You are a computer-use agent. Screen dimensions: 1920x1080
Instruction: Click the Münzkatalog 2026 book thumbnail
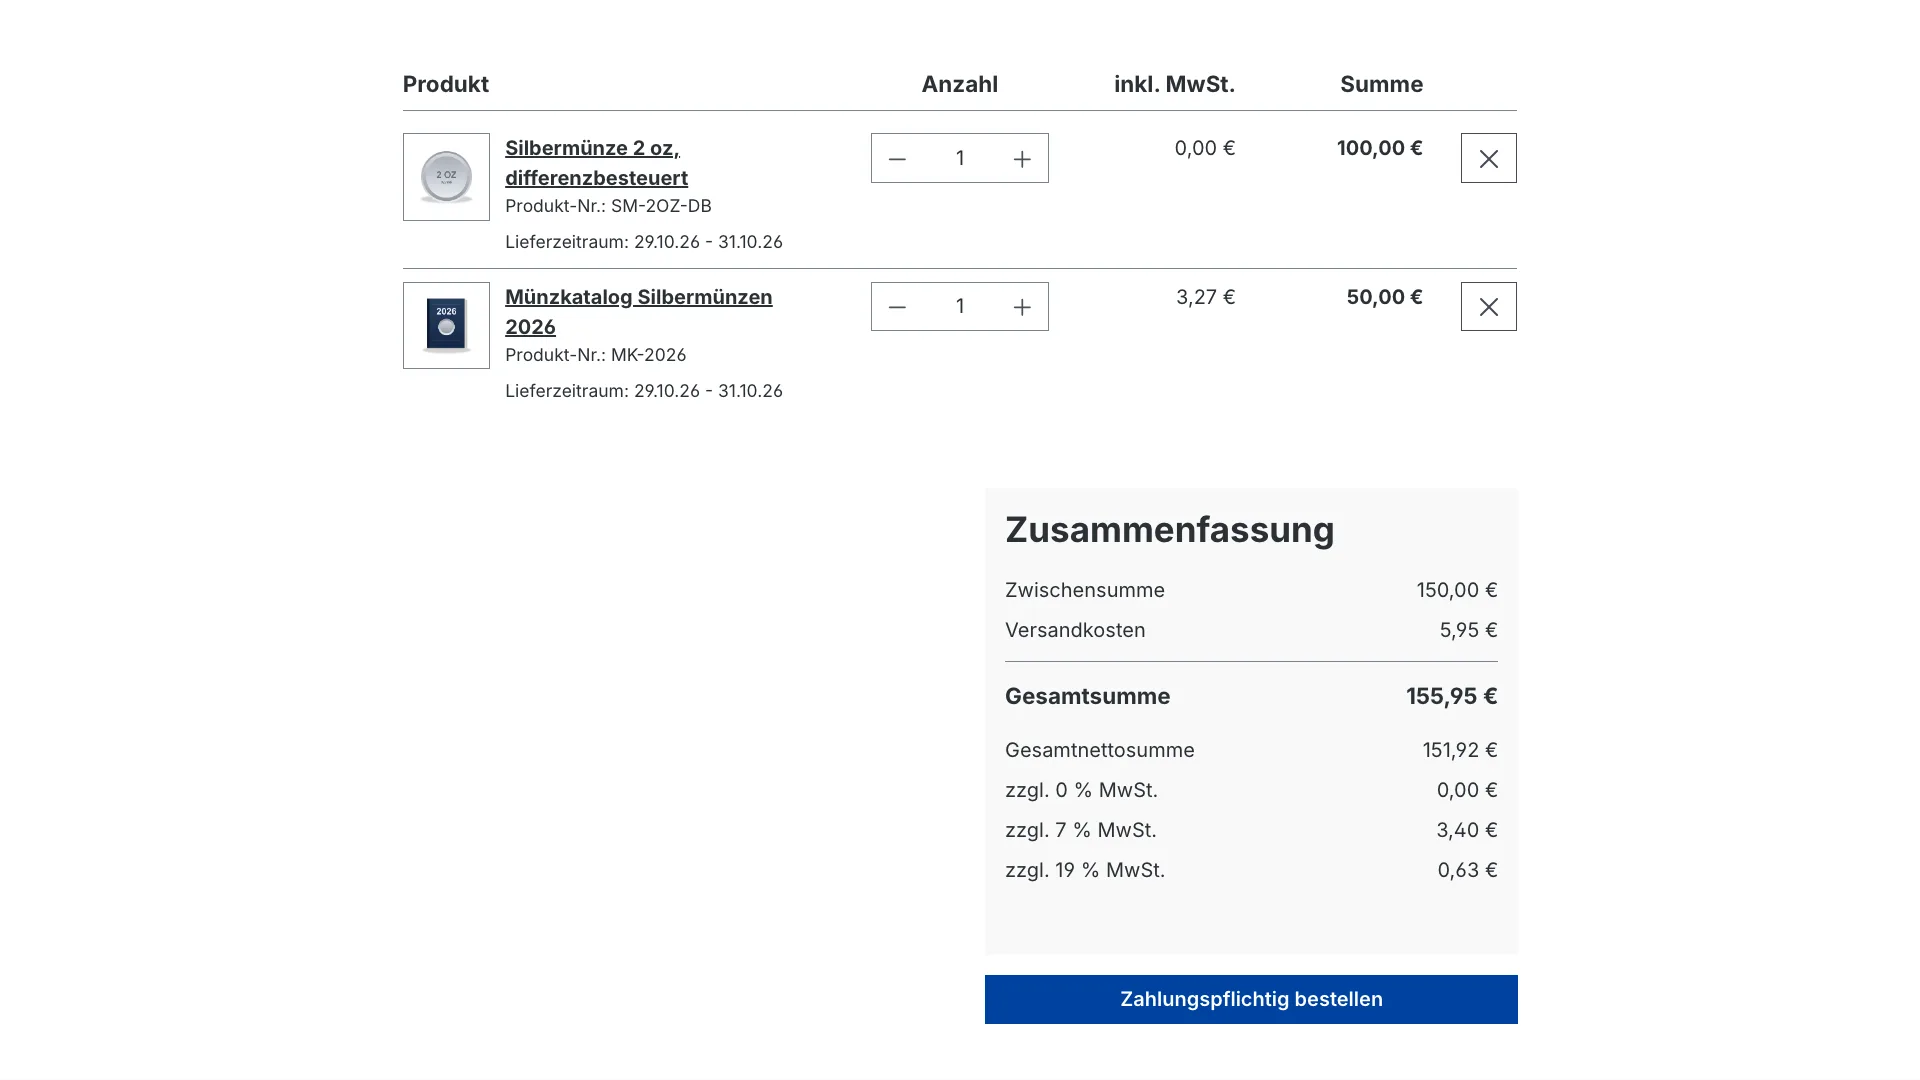446,325
